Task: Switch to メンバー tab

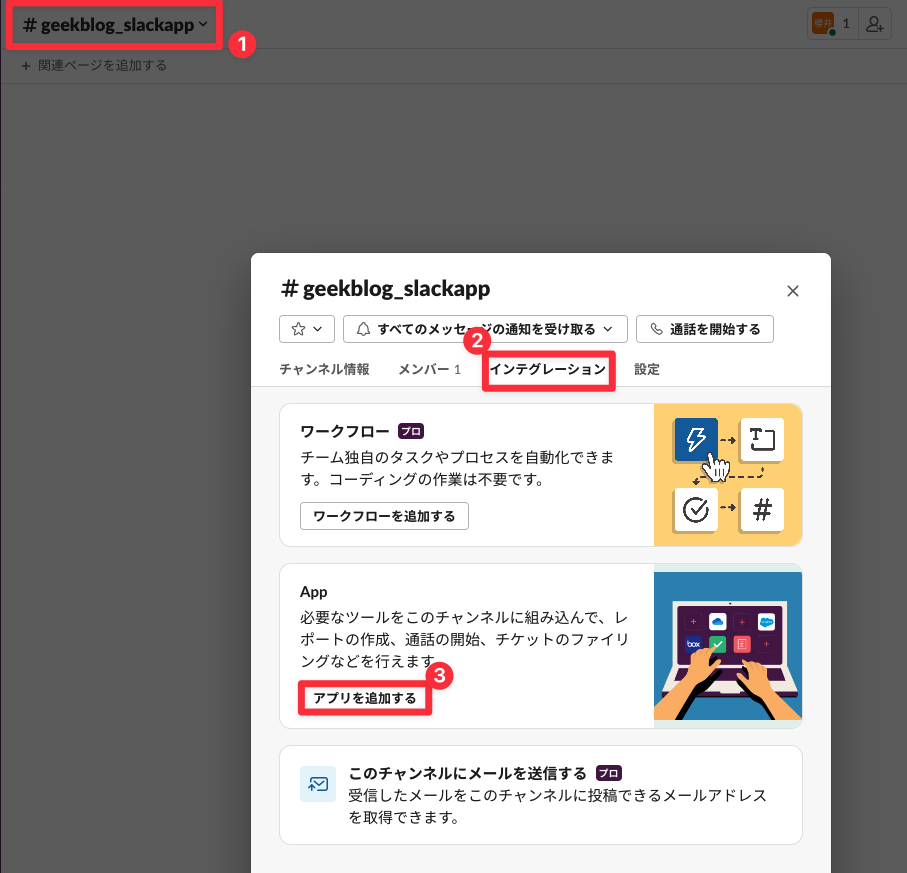Action: click(429, 369)
